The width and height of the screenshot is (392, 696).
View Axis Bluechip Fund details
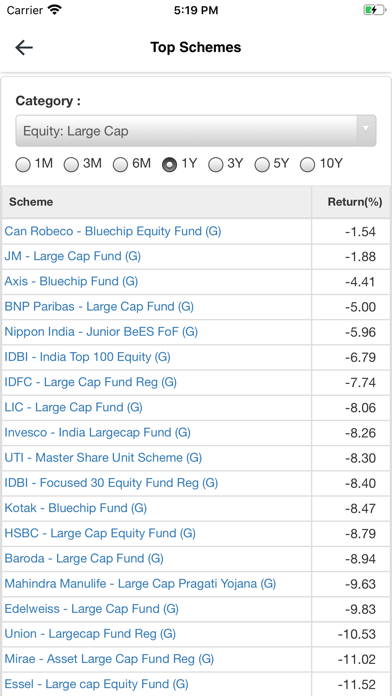(x=71, y=281)
